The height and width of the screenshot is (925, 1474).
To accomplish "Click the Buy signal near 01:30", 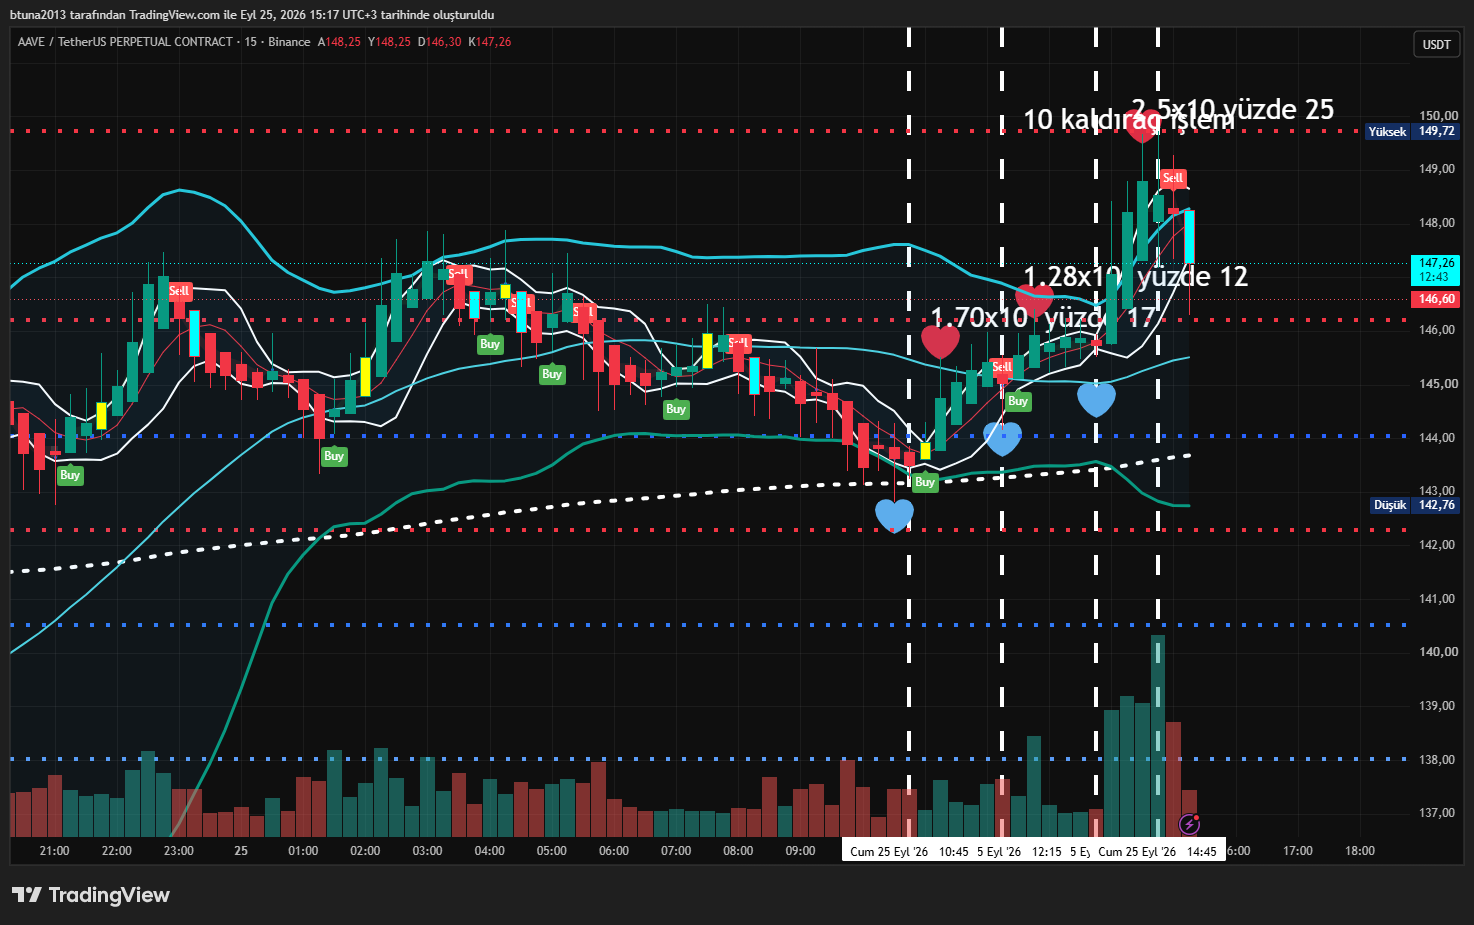I will click(x=334, y=456).
